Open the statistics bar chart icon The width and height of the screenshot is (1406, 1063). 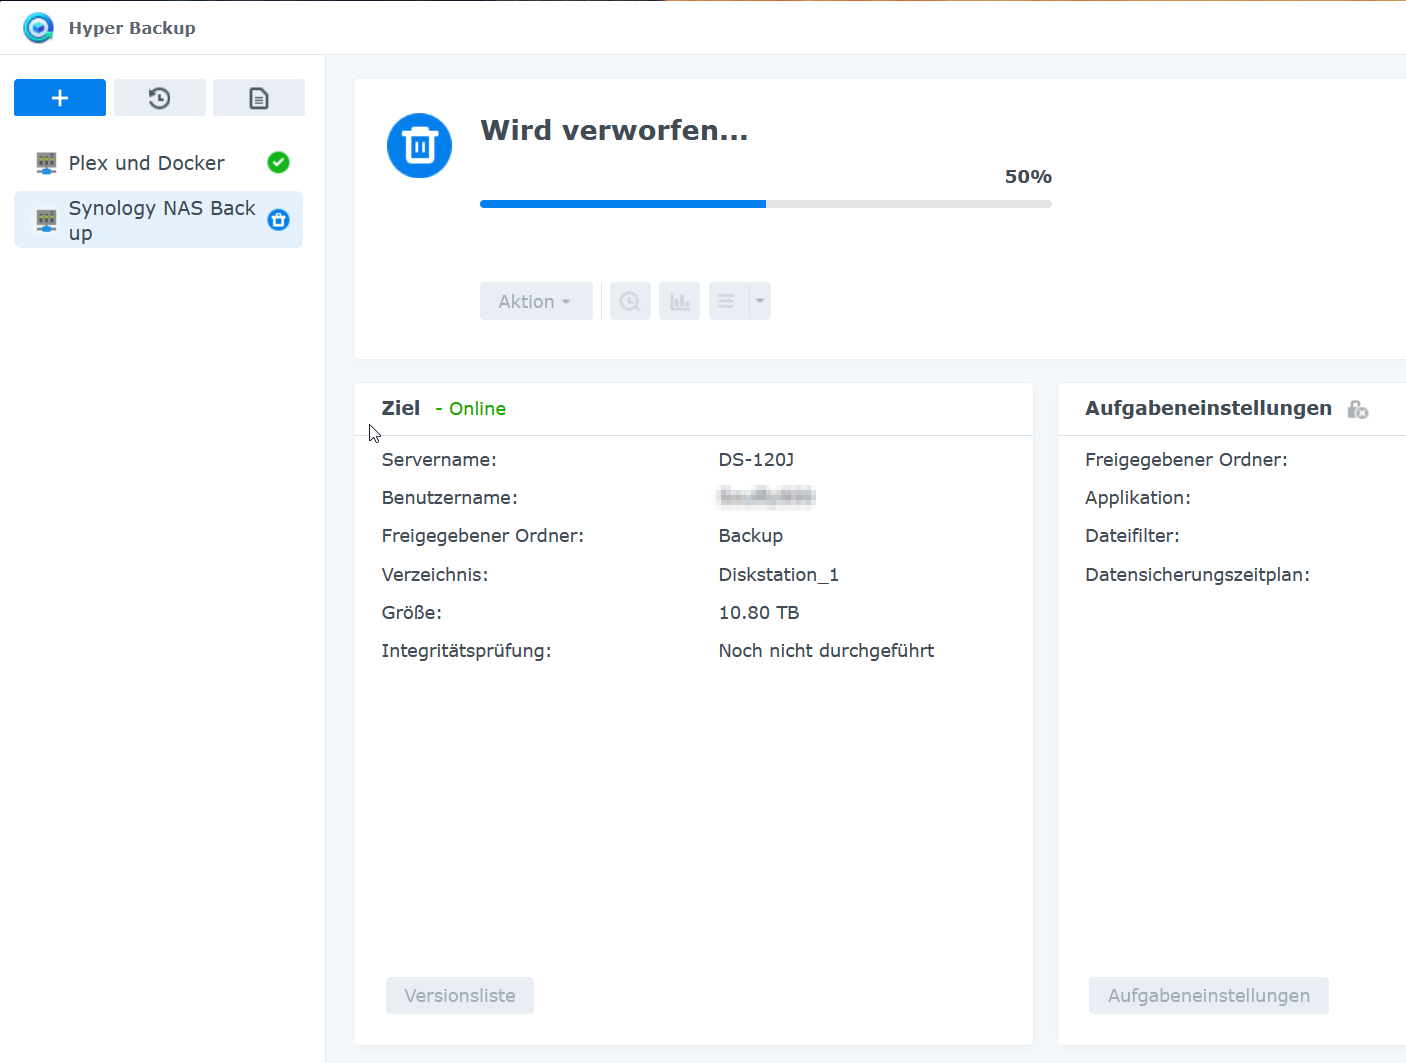click(x=680, y=301)
